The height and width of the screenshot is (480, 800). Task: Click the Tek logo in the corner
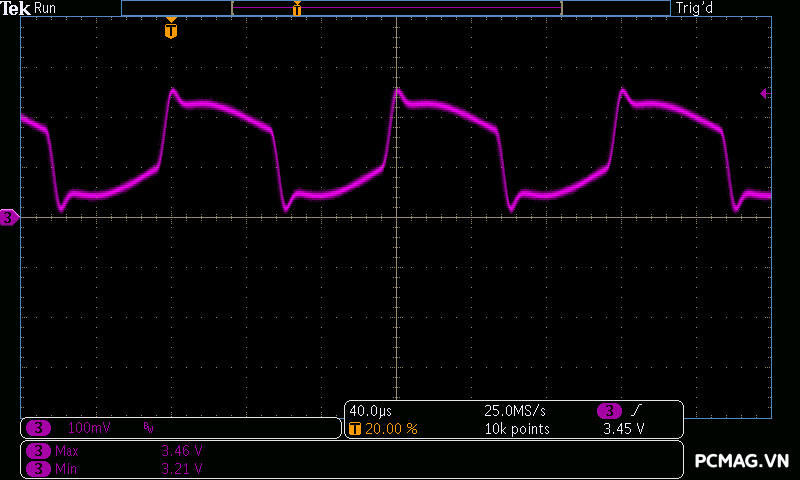pos(17,8)
